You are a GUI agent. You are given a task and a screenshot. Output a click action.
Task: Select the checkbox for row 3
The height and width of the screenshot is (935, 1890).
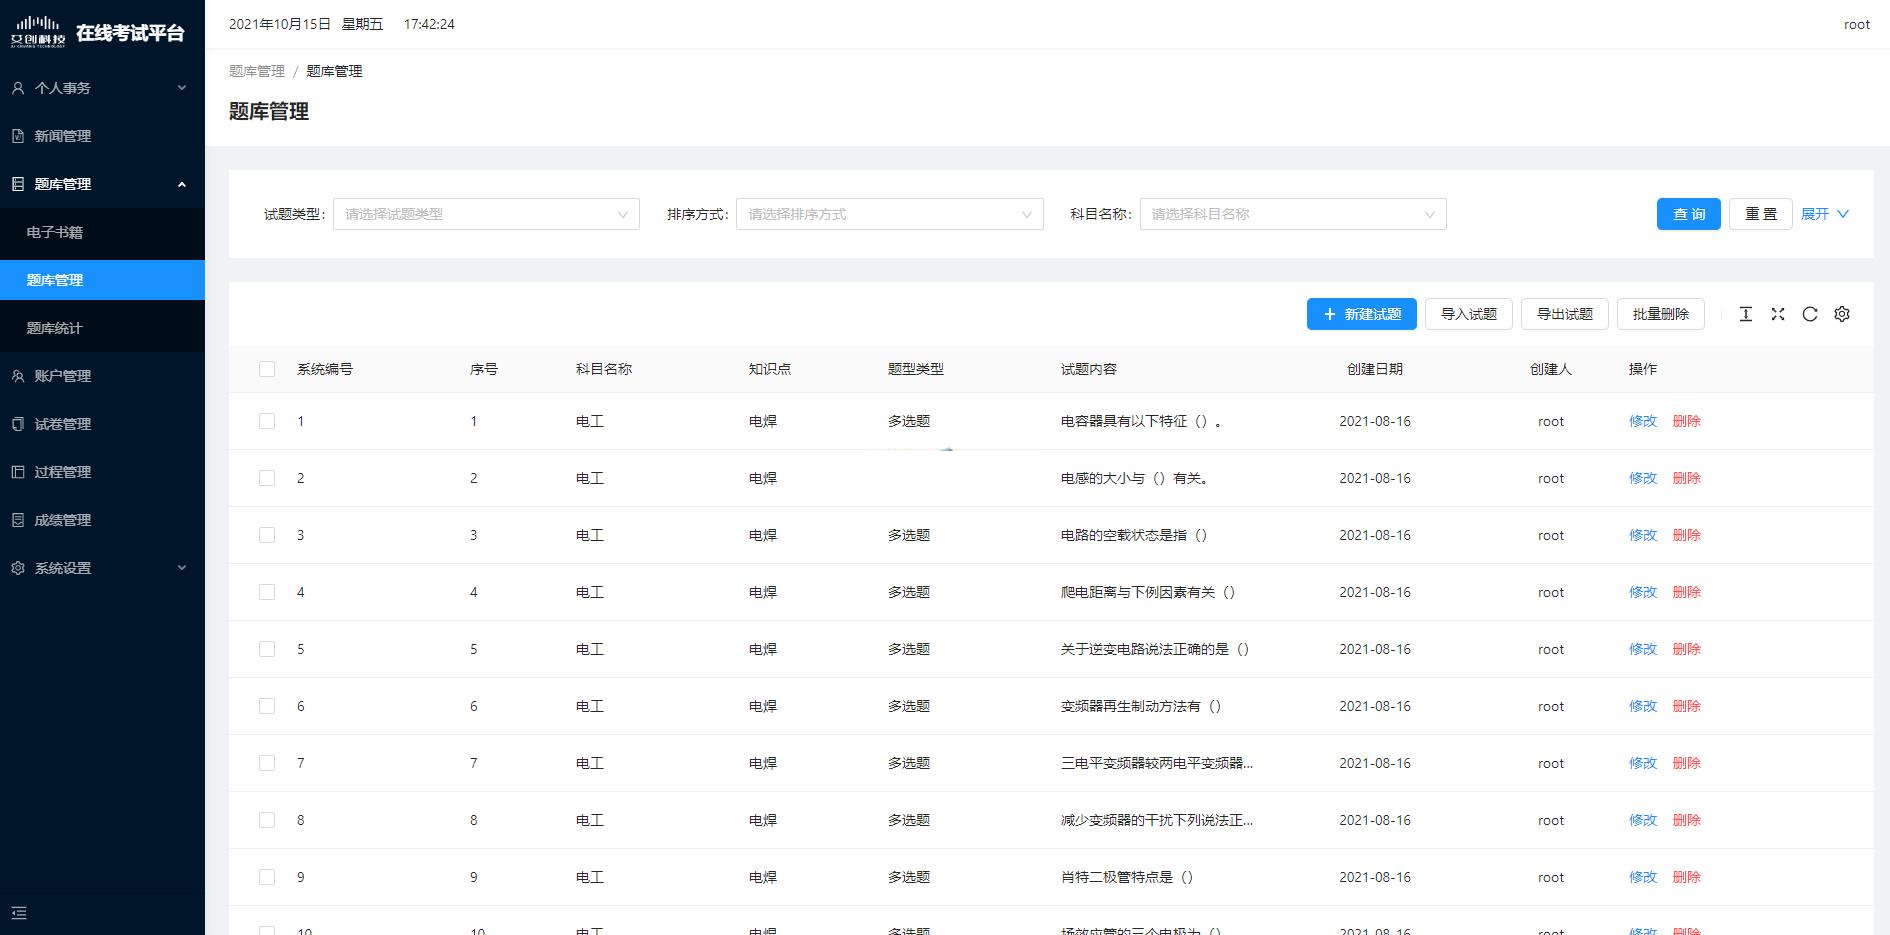[x=267, y=535]
